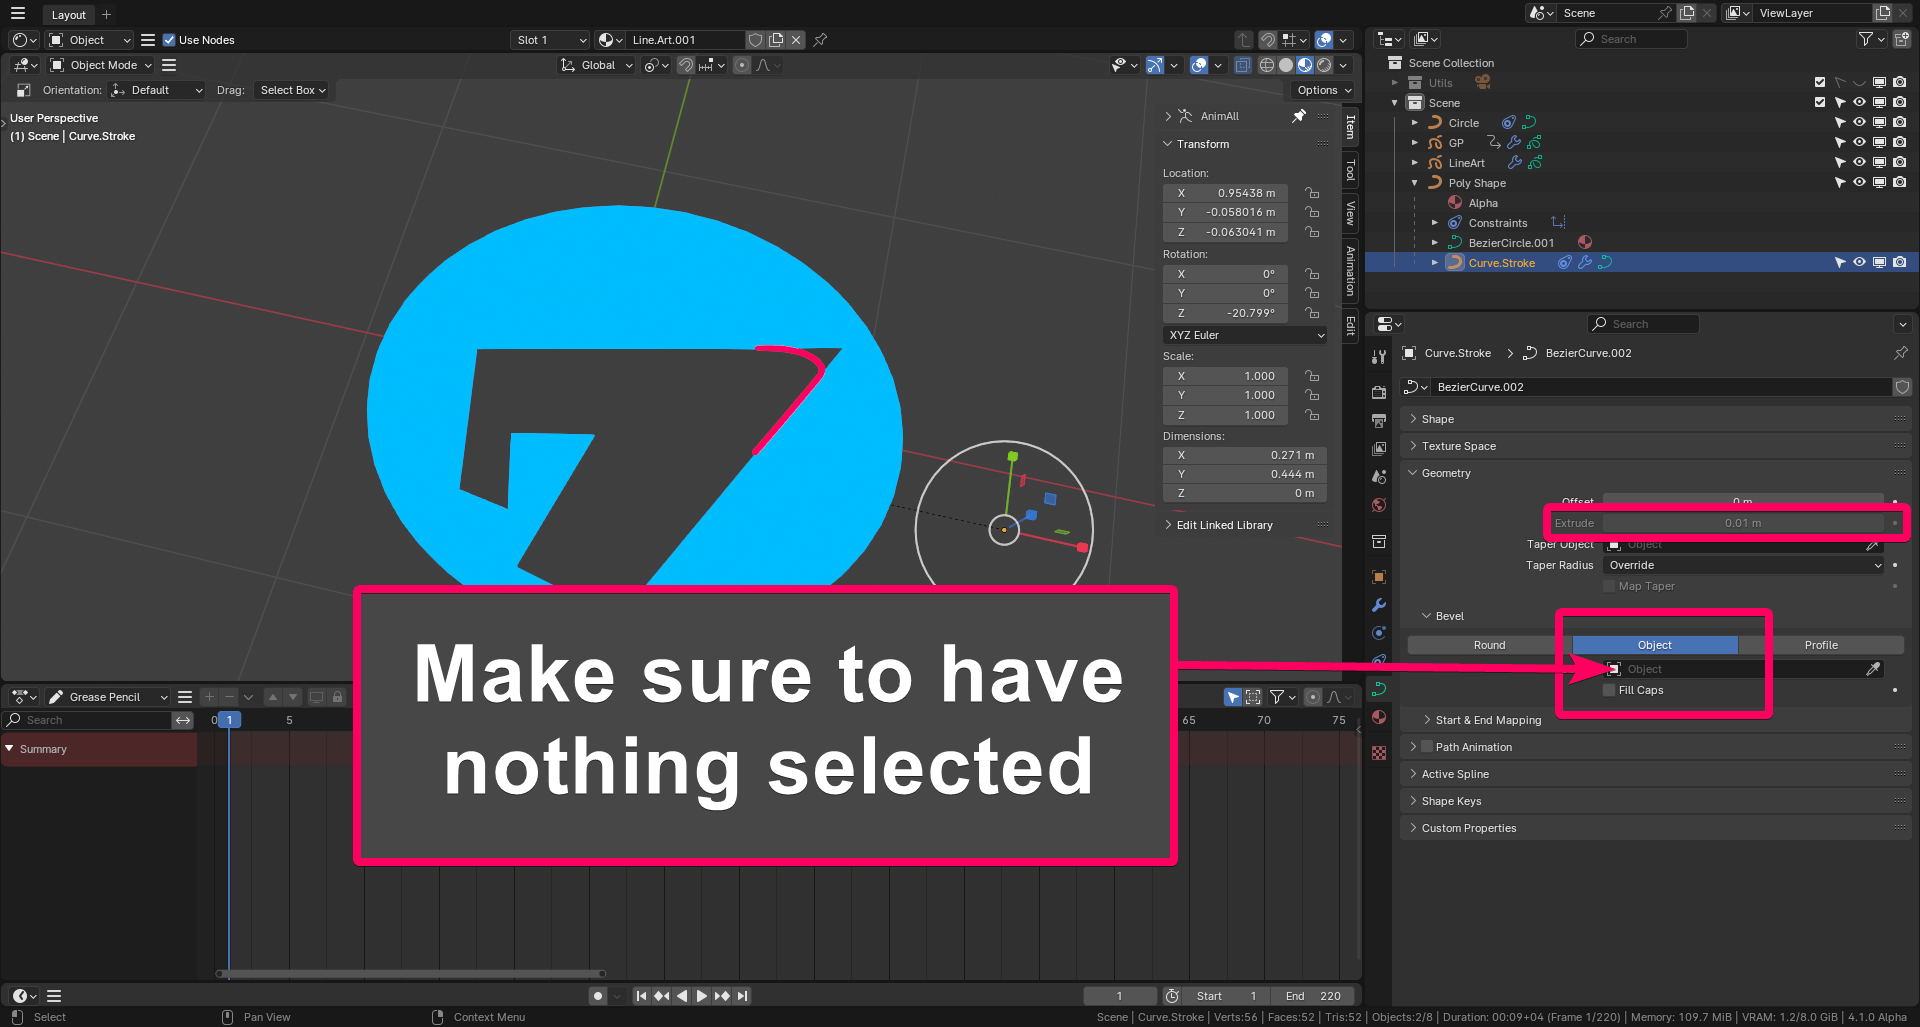Select the eyedropper next to the Bevel Object field
Viewport: 1920px width, 1027px height.
click(1875, 668)
